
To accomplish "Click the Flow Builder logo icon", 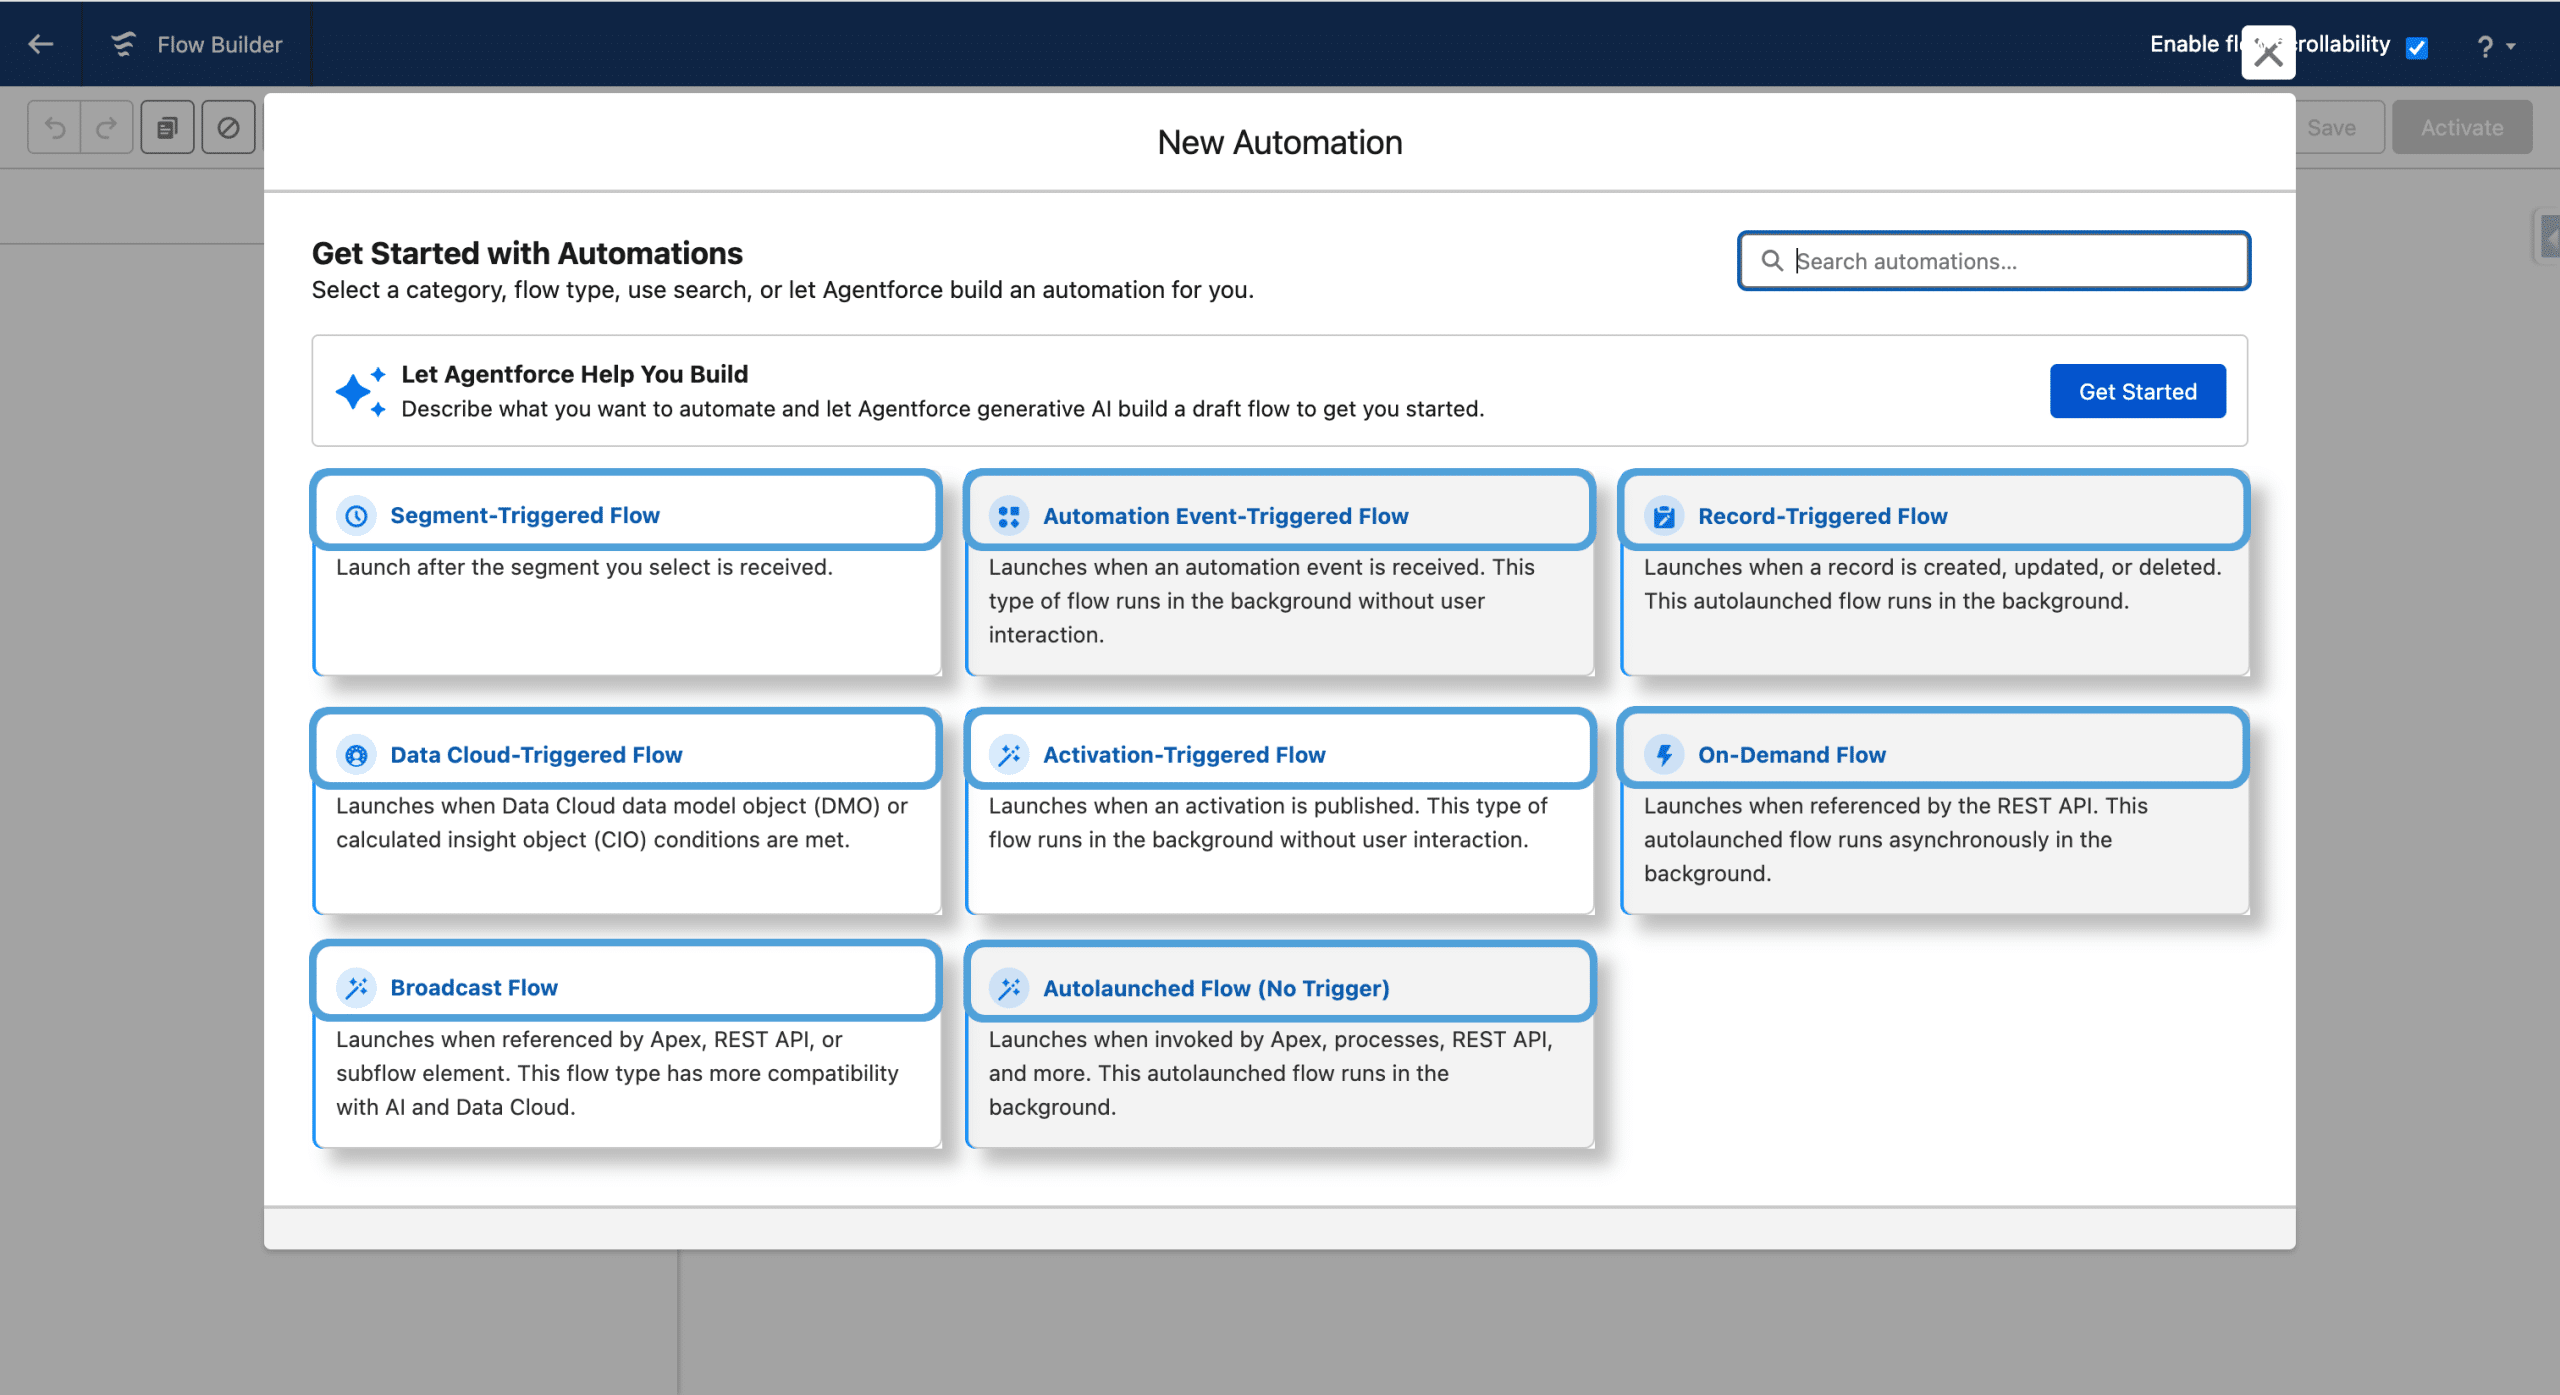I will pyautogui.click(x=123, y=44).
